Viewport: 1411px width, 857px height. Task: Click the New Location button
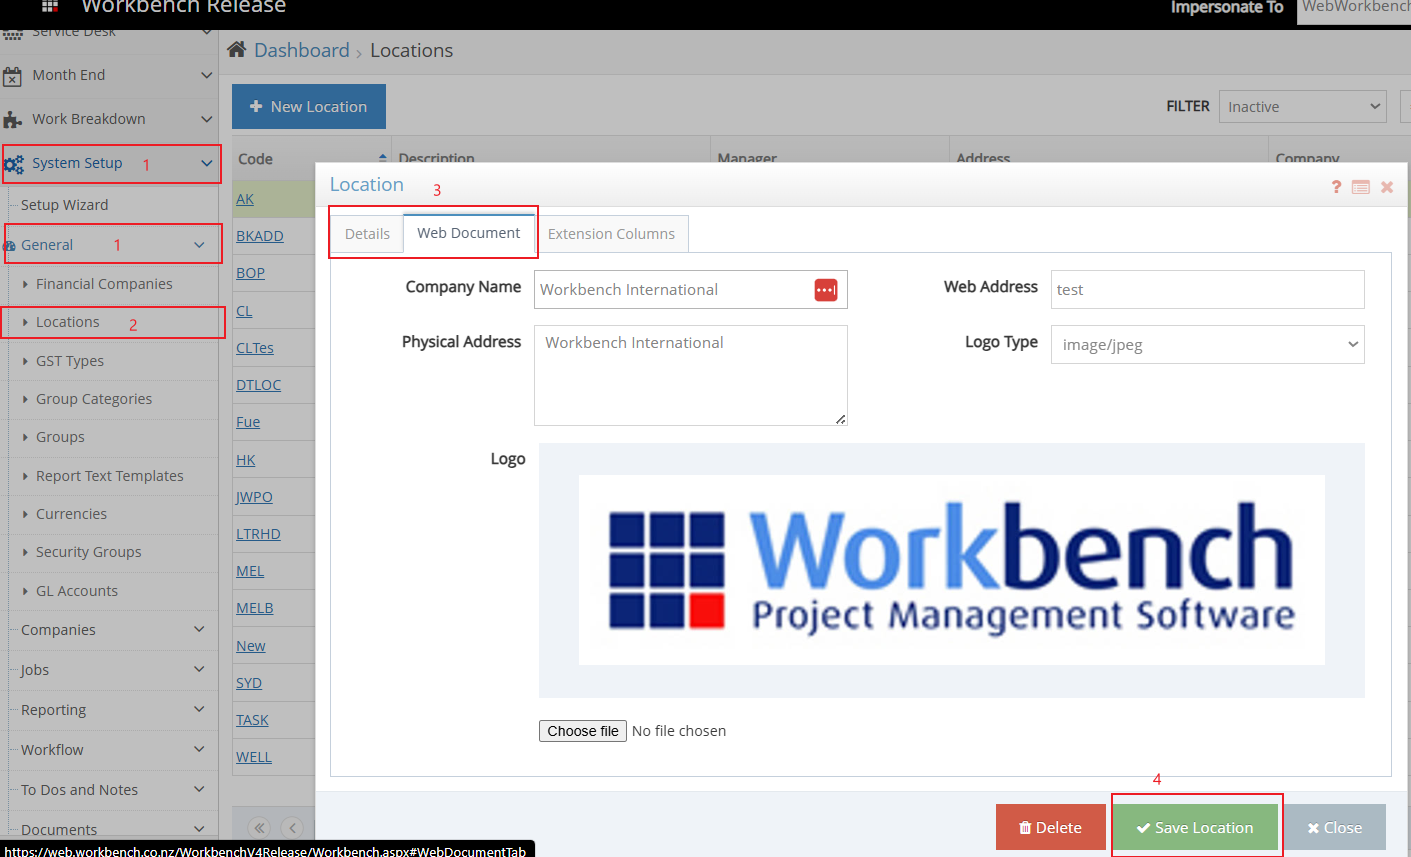click(x=309, y=106)
